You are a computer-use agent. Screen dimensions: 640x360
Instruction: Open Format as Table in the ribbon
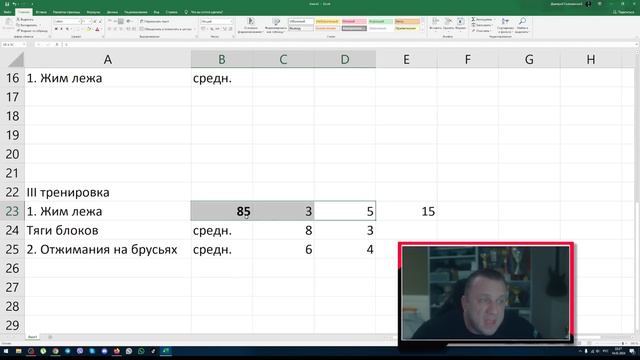point(276,24)
